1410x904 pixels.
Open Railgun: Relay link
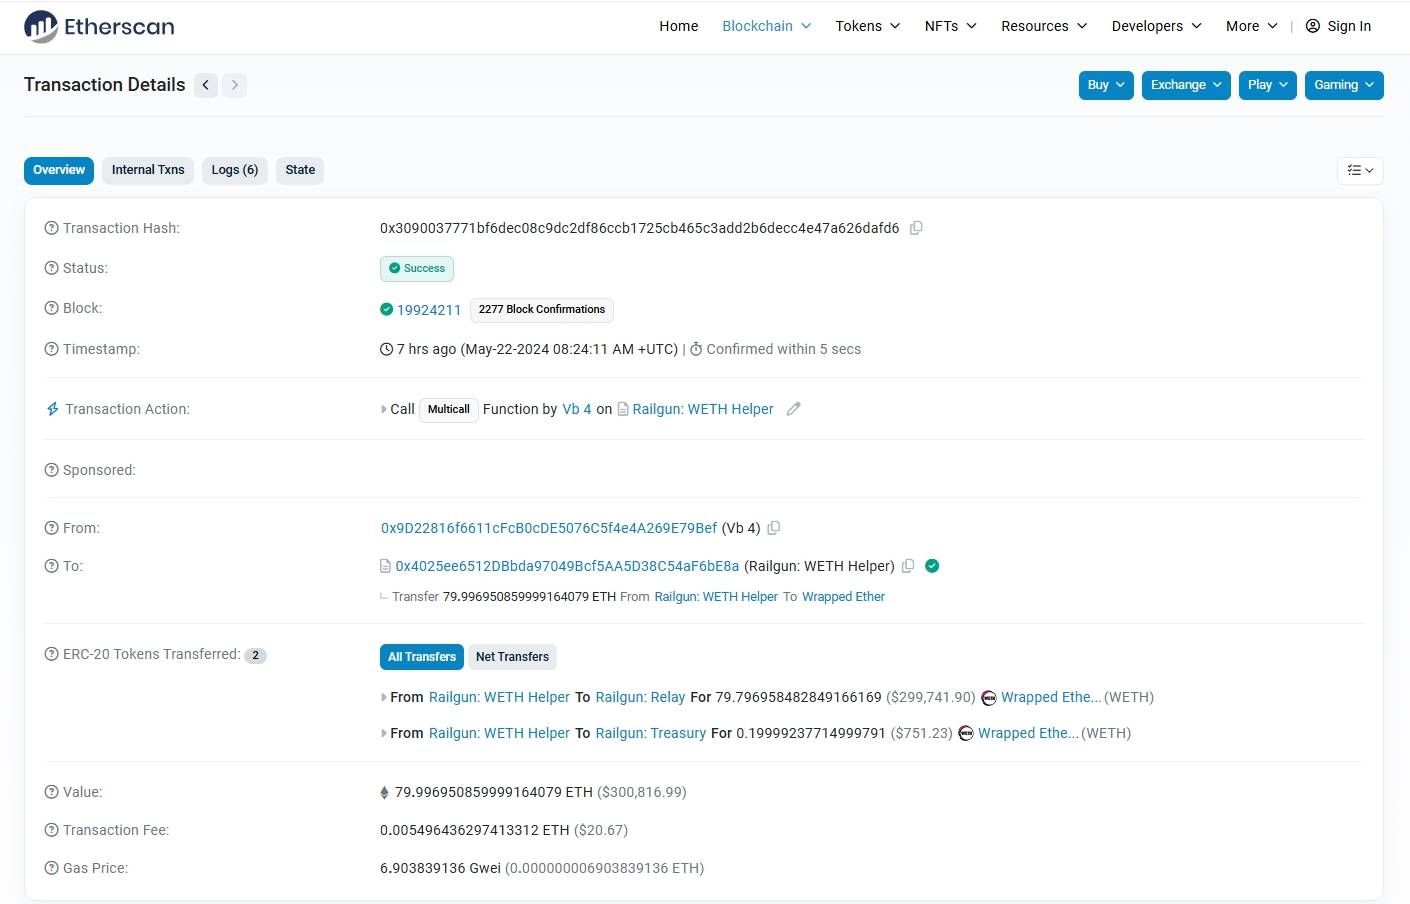click(640, 697)
